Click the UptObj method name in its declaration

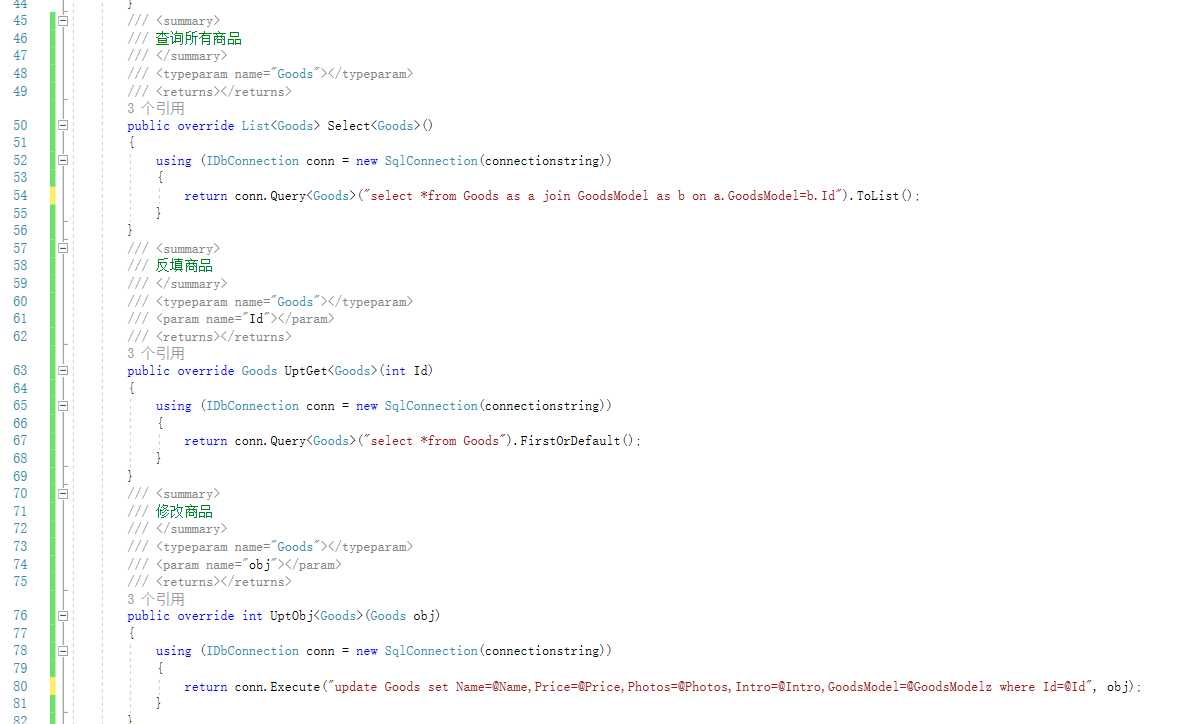[291, 616]
